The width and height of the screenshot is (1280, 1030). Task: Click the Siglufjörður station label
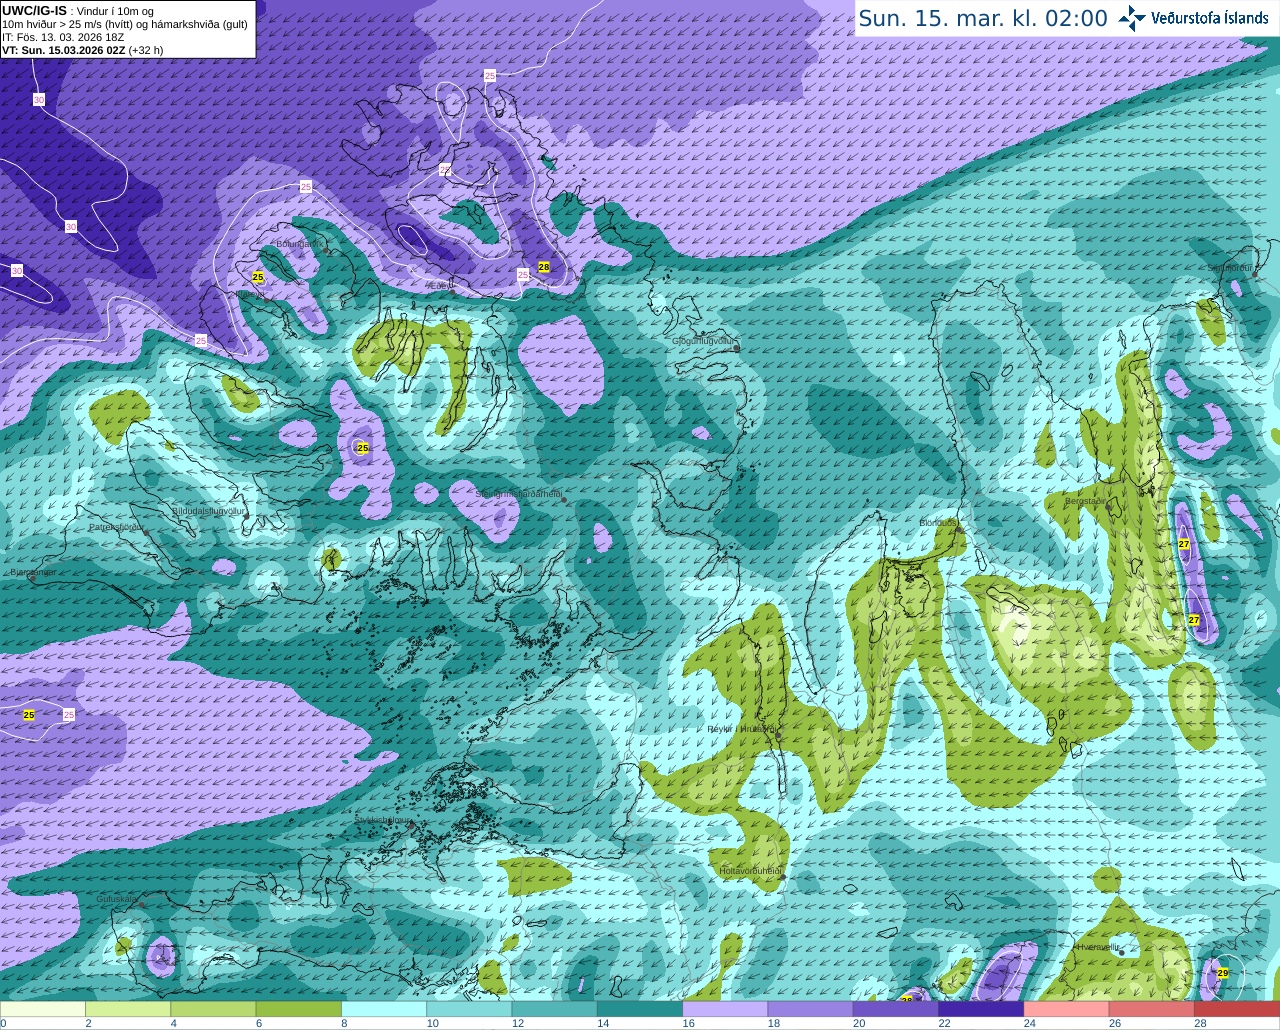point(1229,268)
